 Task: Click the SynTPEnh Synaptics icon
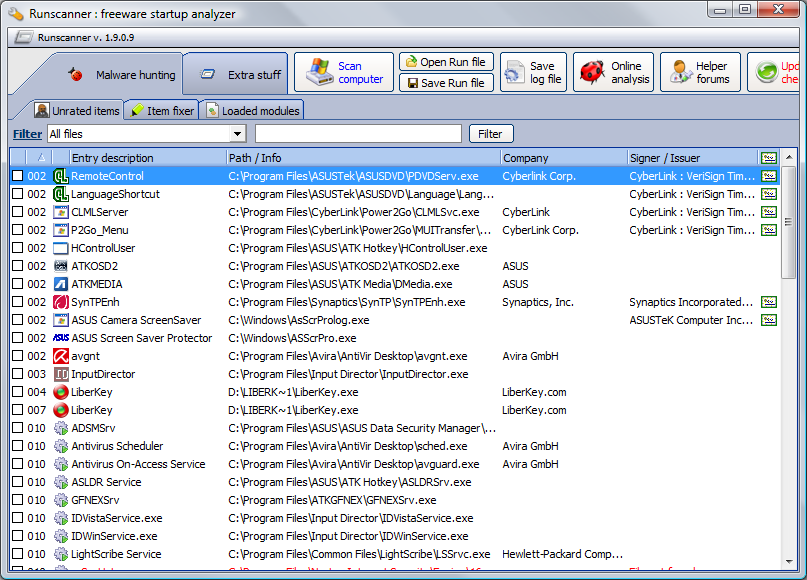tap(61, 302)
